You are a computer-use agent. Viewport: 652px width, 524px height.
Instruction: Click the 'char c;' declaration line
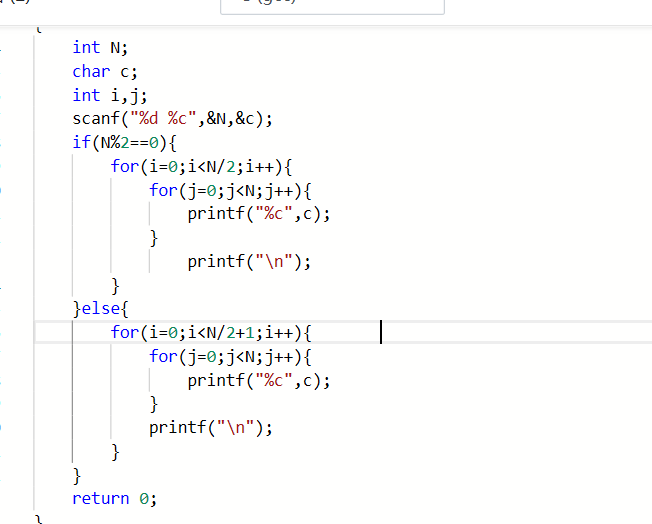(x=105, y=72)
